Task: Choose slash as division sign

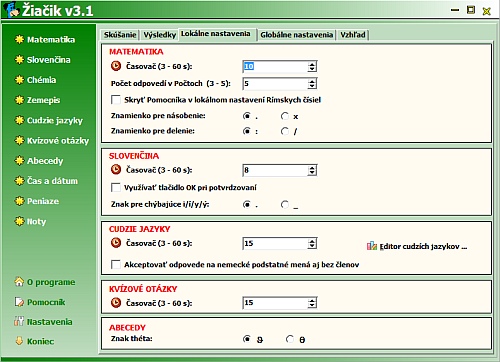Action: [x=285, y=131]
